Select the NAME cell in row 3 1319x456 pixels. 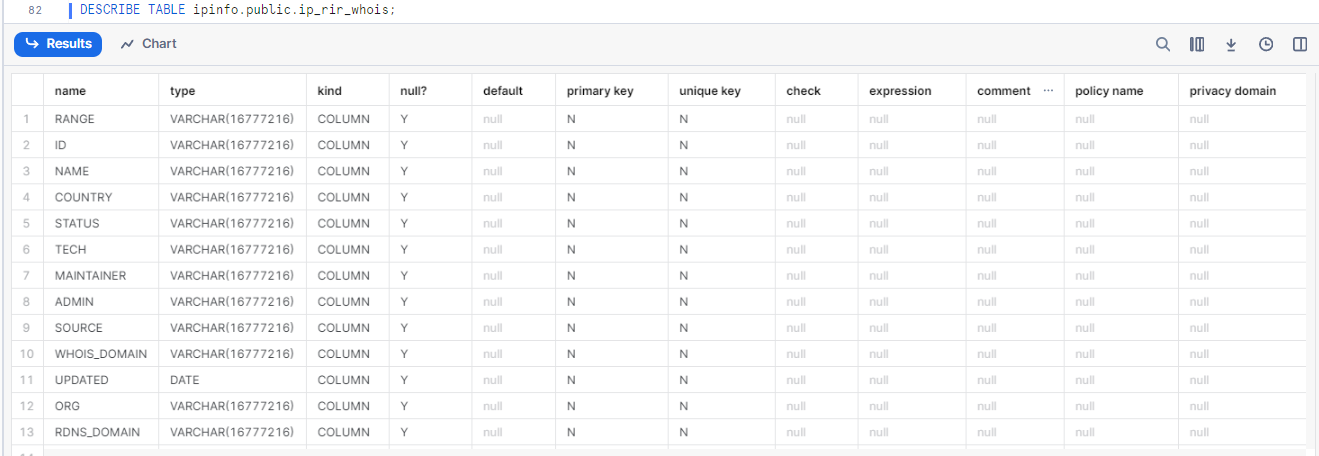[101, 171]
